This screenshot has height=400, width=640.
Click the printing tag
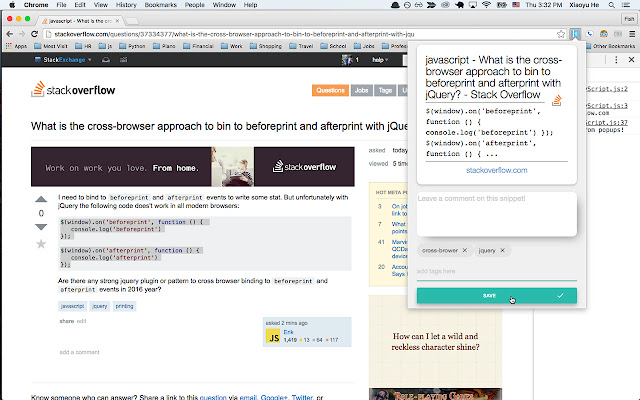click(x=124, y=306)
